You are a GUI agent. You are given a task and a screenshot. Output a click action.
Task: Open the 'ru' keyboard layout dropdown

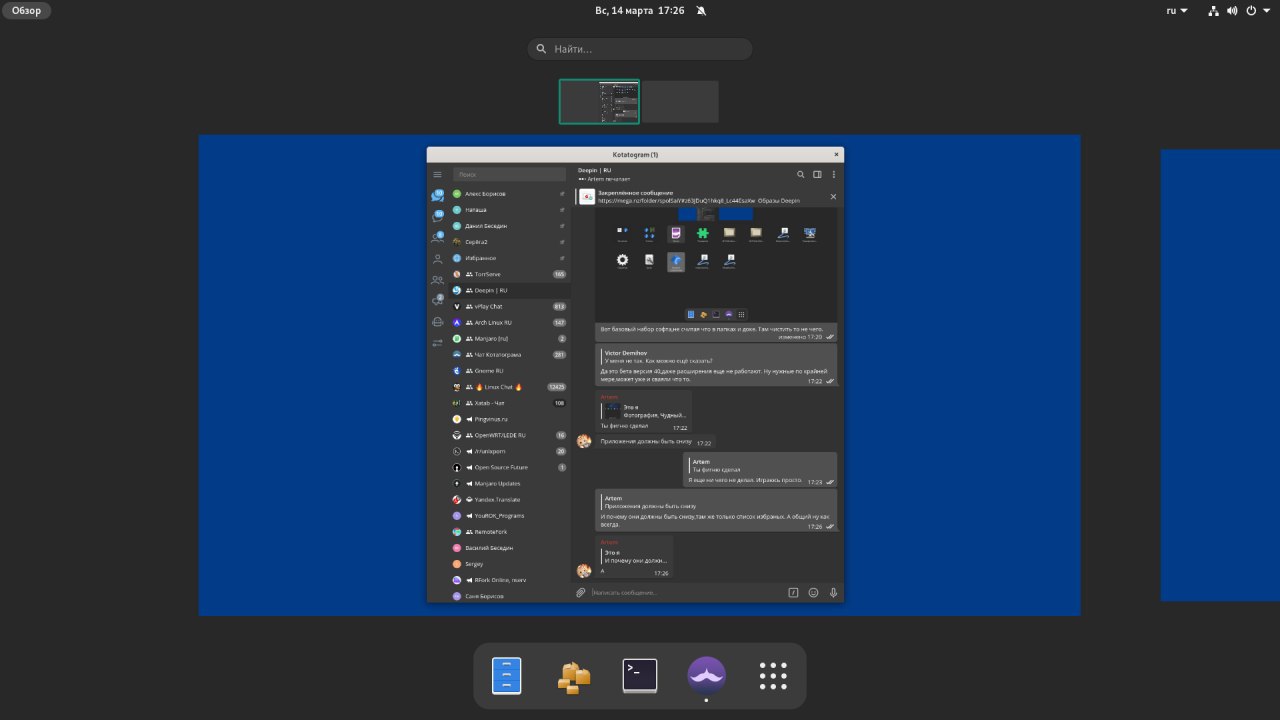tap(1177, 10)
